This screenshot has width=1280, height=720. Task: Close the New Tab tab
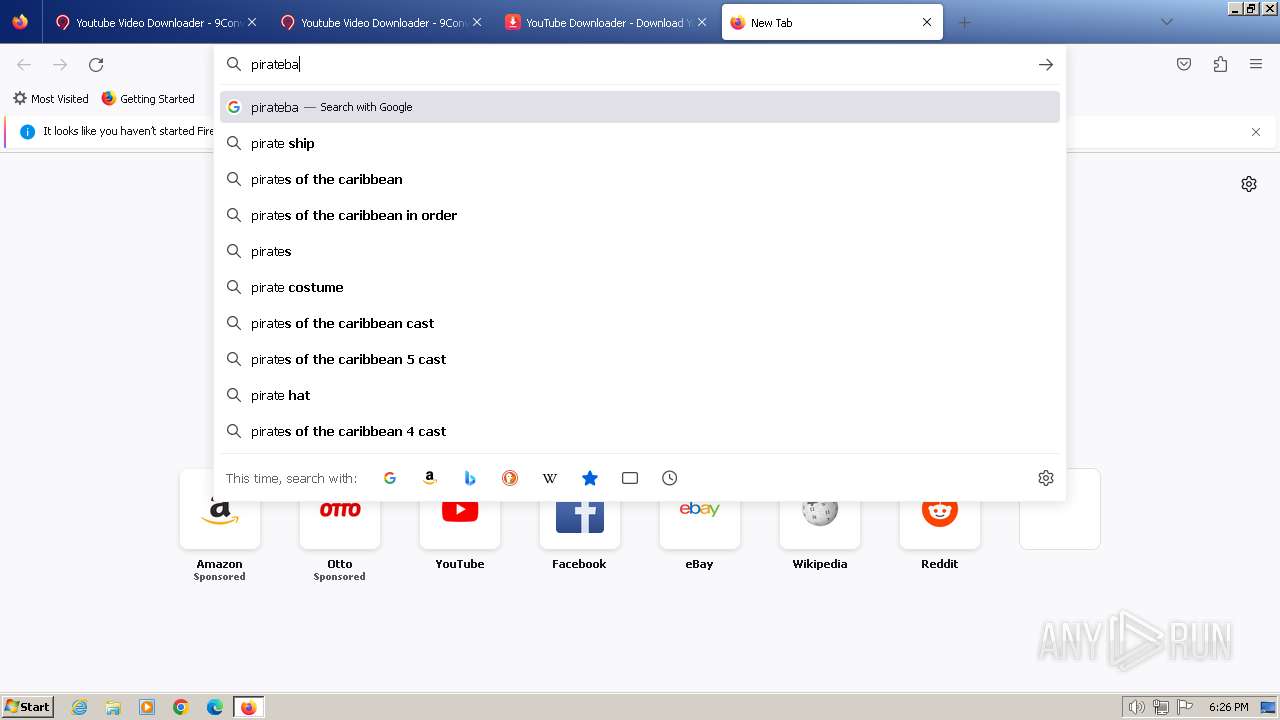[927, 22]
